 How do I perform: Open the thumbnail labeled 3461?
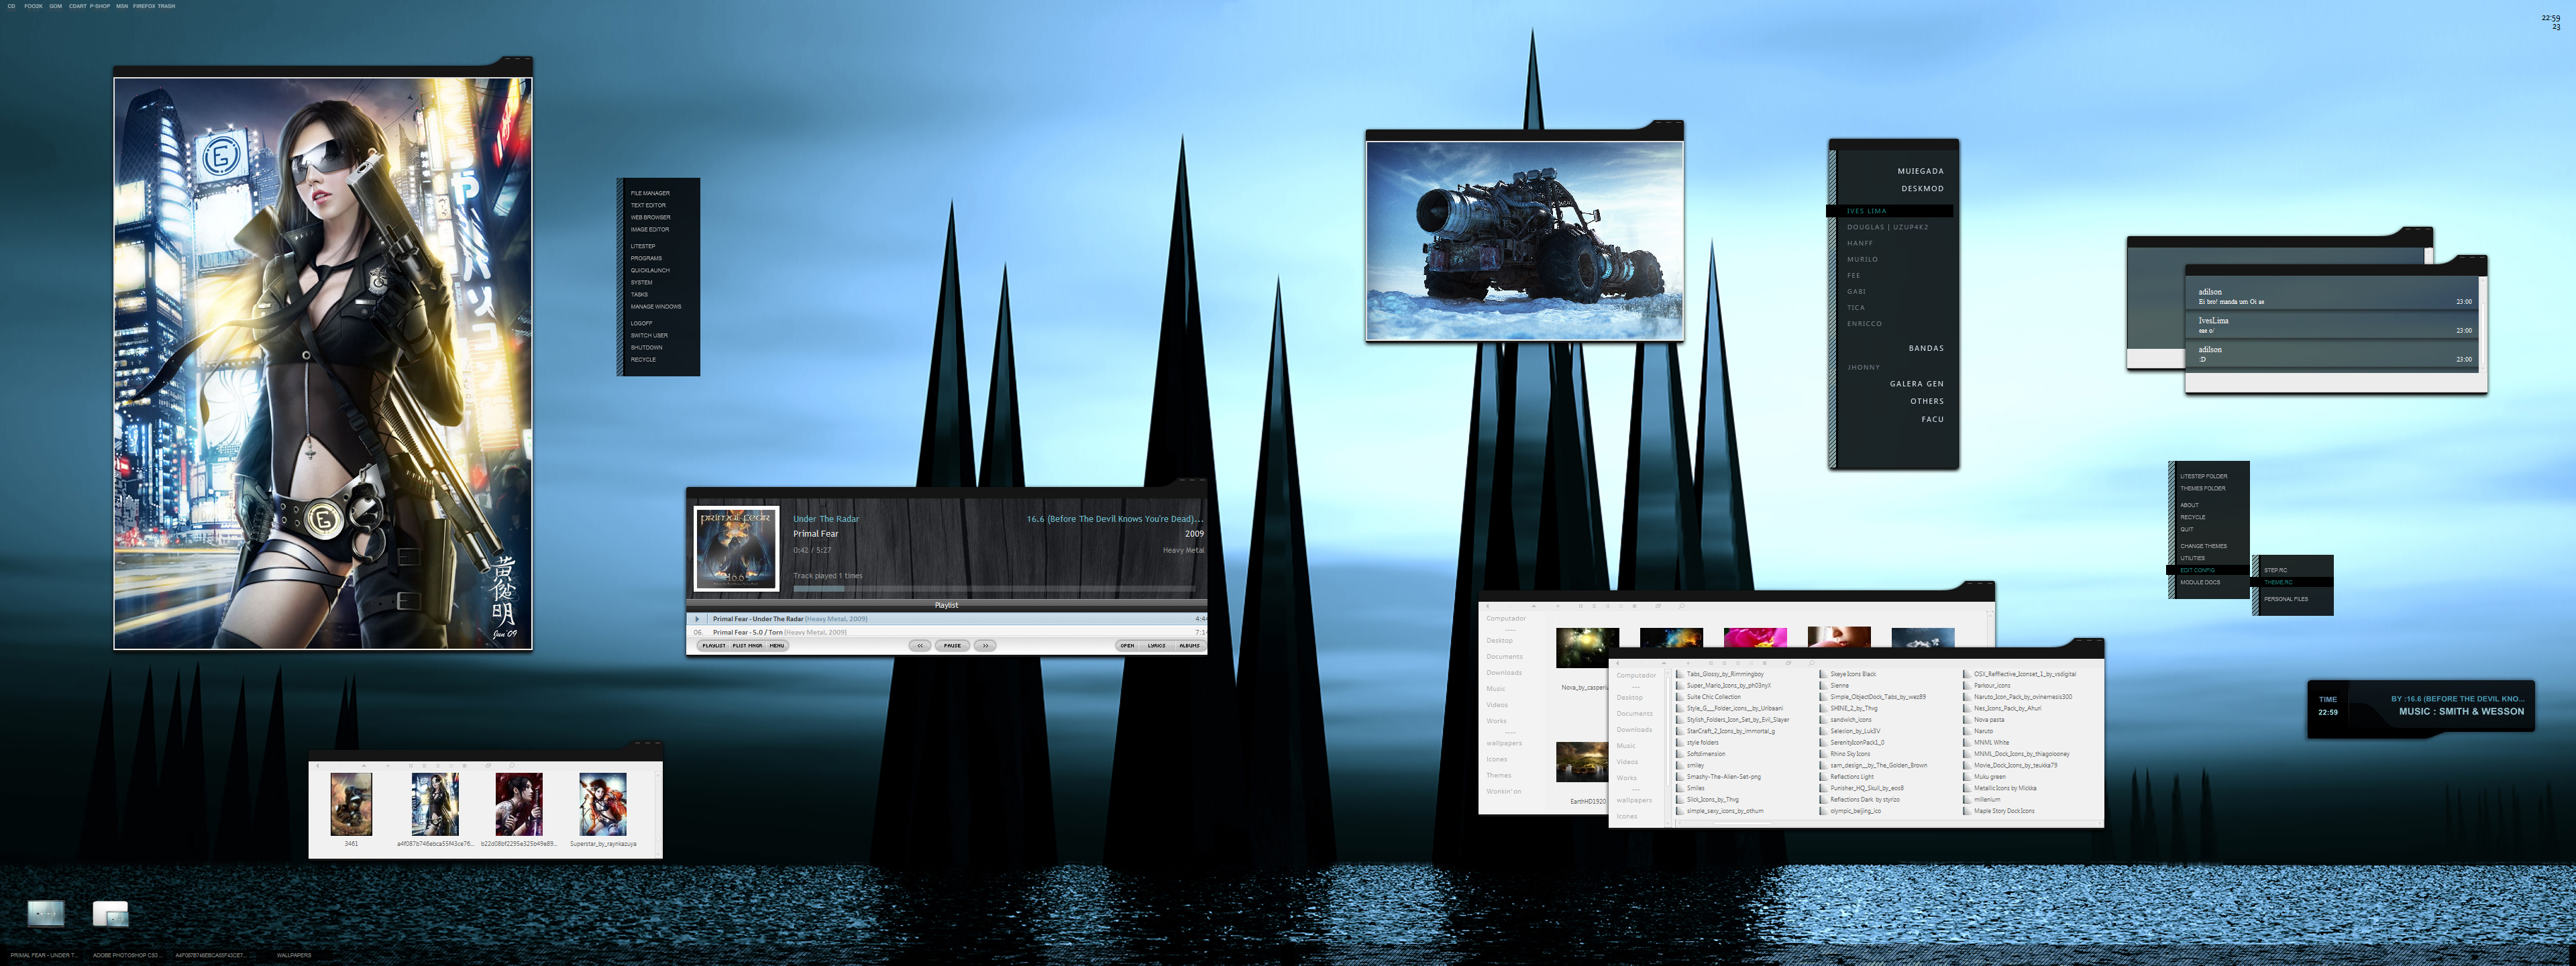(x=351, y=804)
